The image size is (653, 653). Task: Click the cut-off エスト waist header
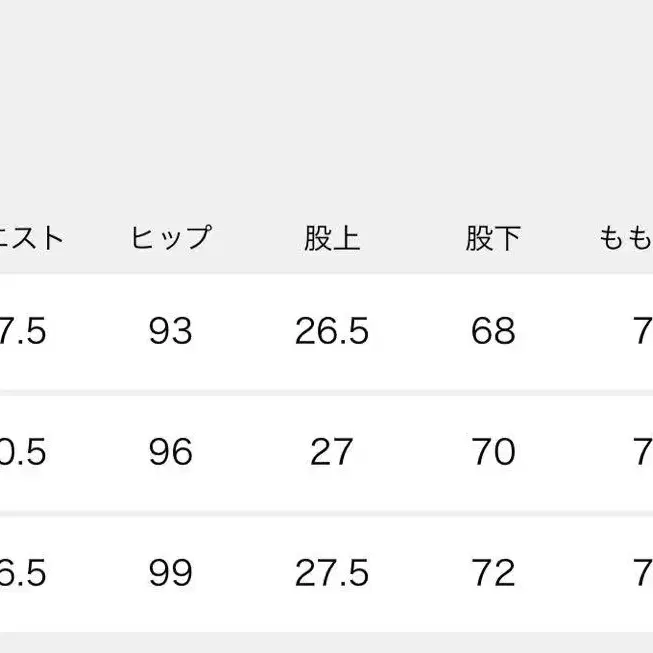[x=32, y=238]
